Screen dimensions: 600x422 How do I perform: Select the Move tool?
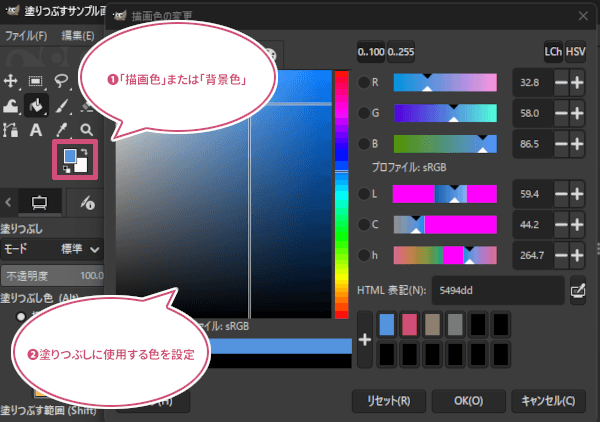(x=10, y=81)
